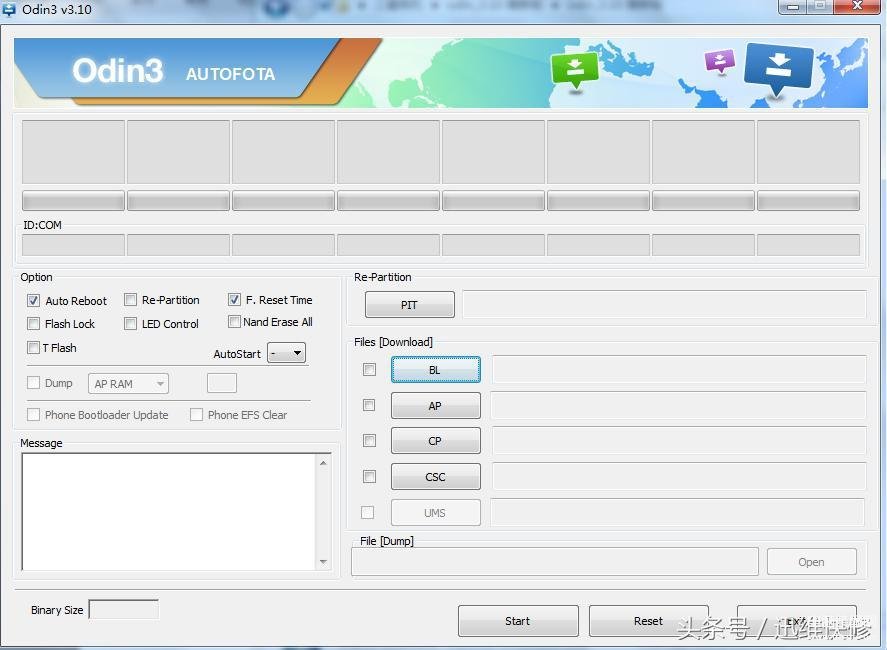Click the Reset button
Screen dimensions: 887x650
[649, 621]
